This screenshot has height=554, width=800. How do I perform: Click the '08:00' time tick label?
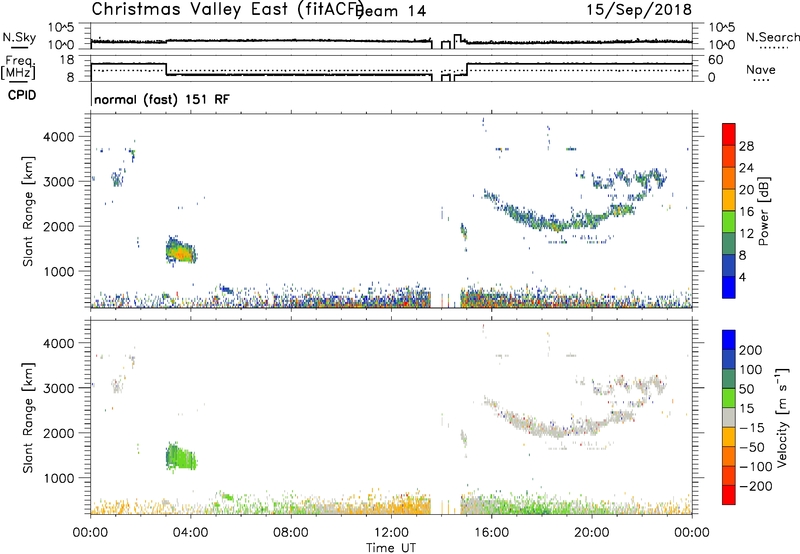click(x=291, y=533)
